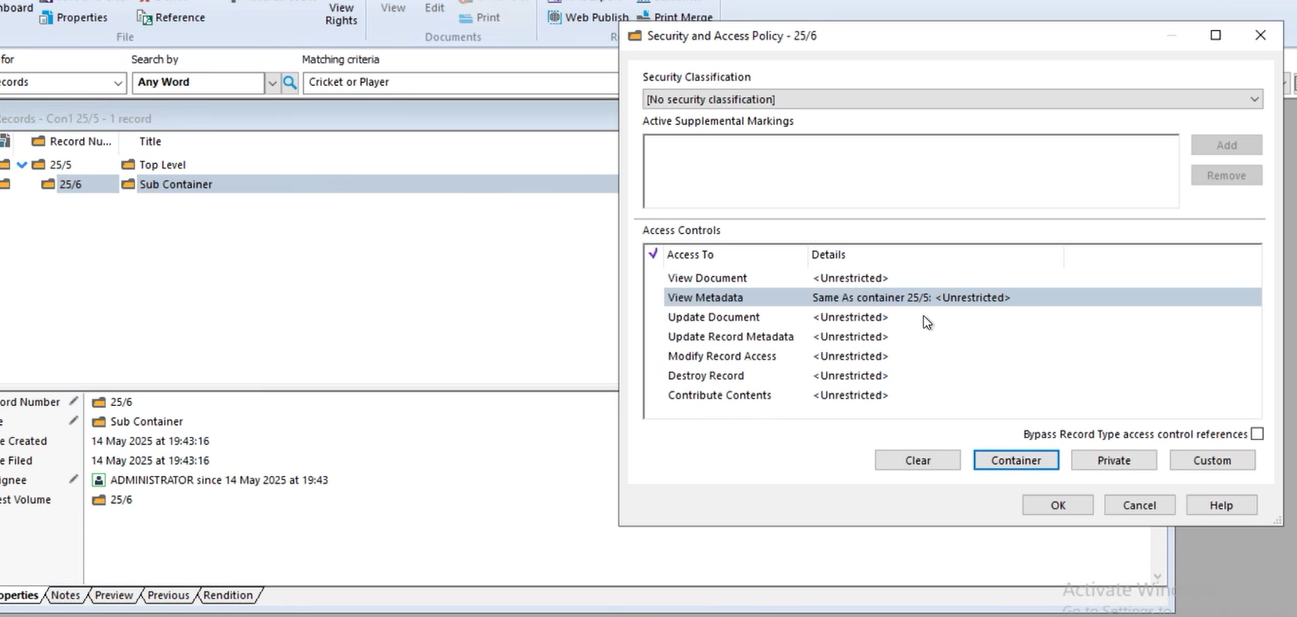Collapse the 25/5 Top Level tree node
The width and height of the screenshot is (1297, 617).
point(22,165)
